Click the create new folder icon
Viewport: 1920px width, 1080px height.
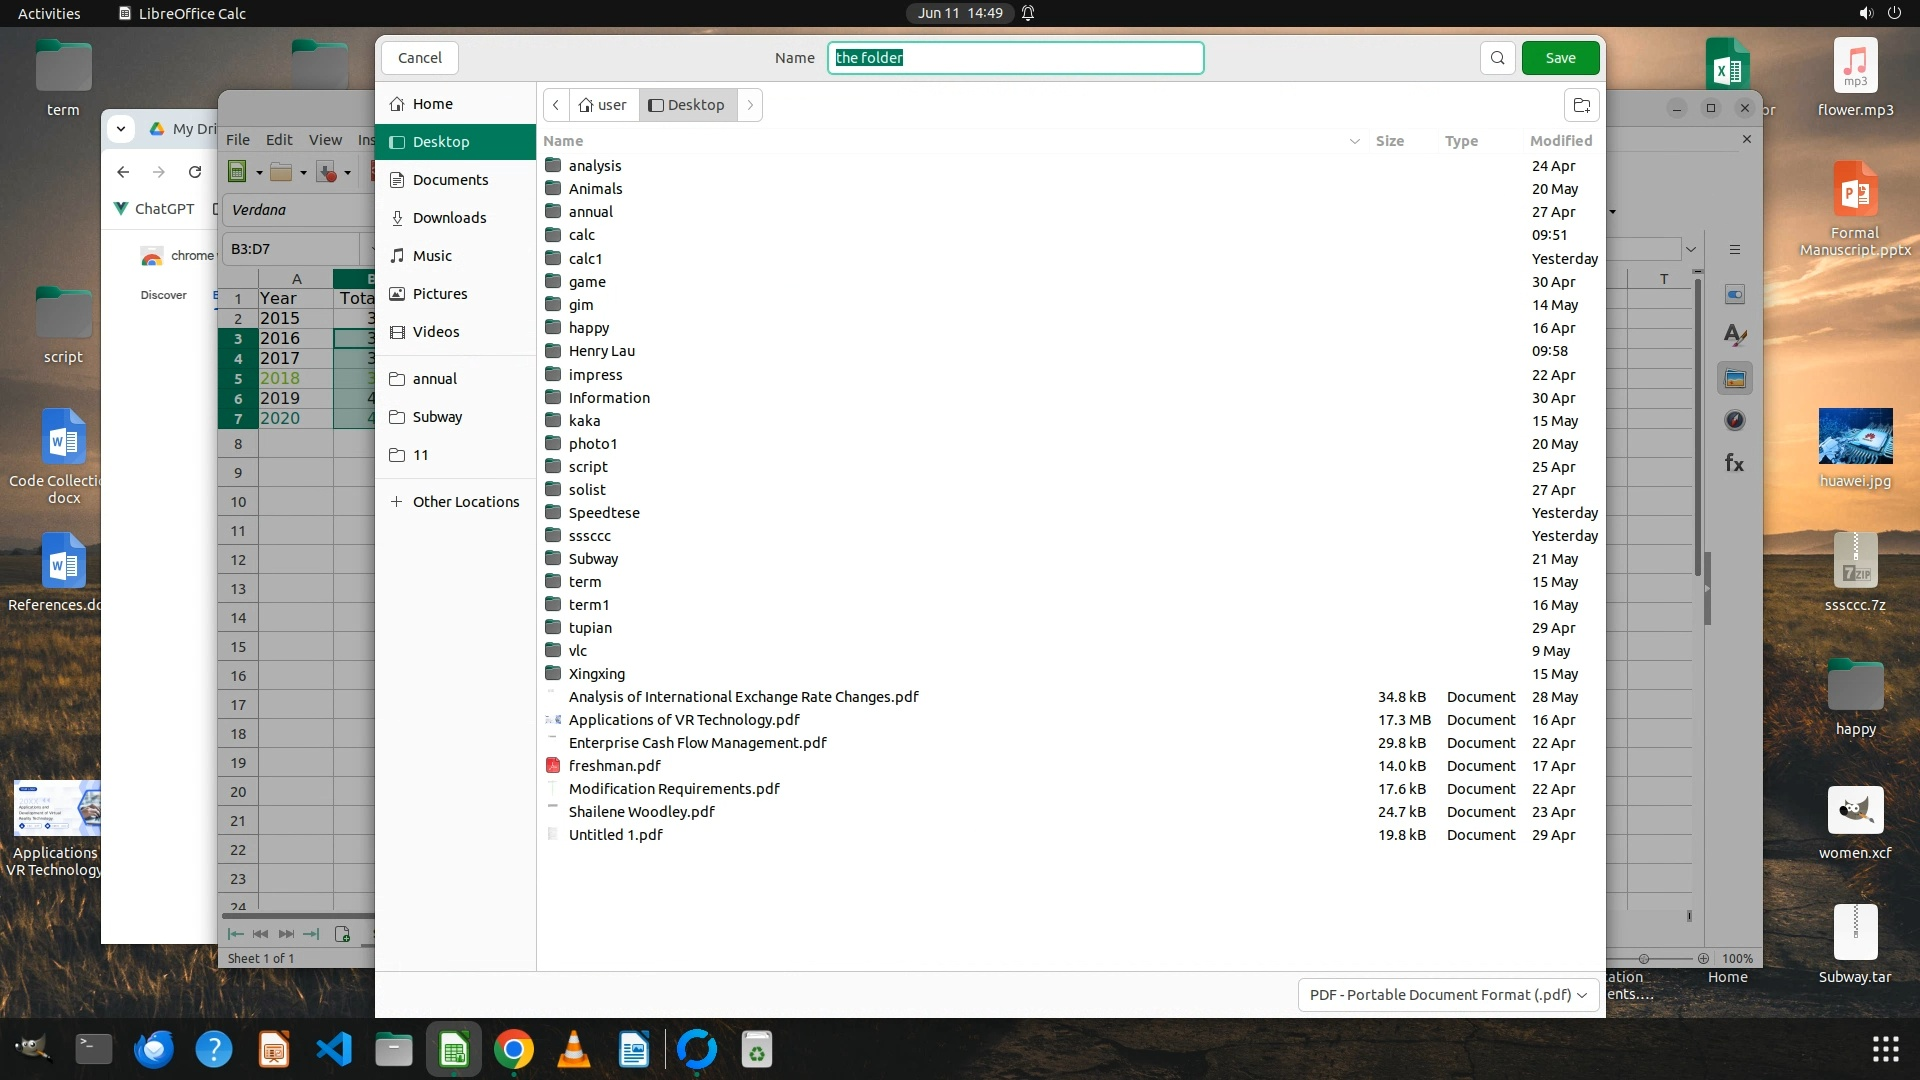click(x=1581, y=105)
